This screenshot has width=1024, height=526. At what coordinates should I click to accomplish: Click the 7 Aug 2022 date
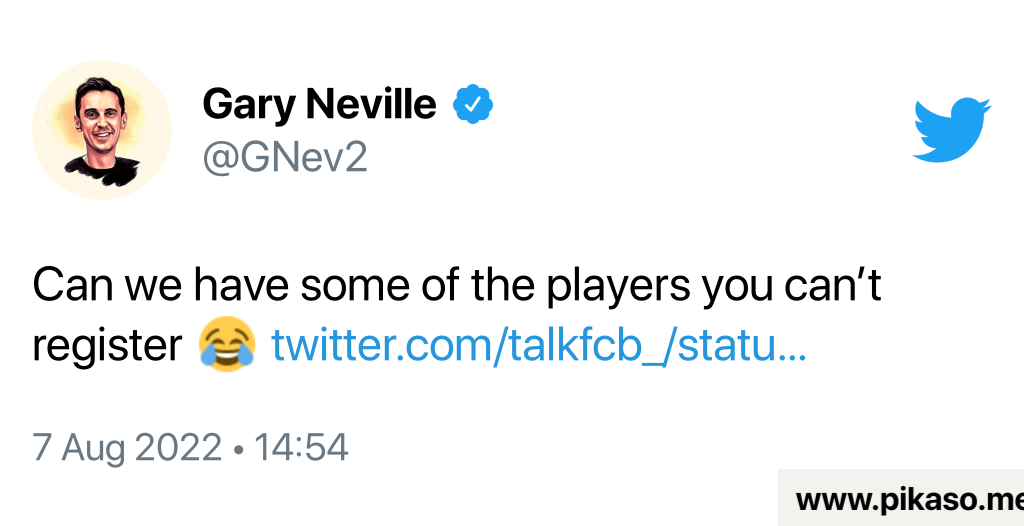127,447
